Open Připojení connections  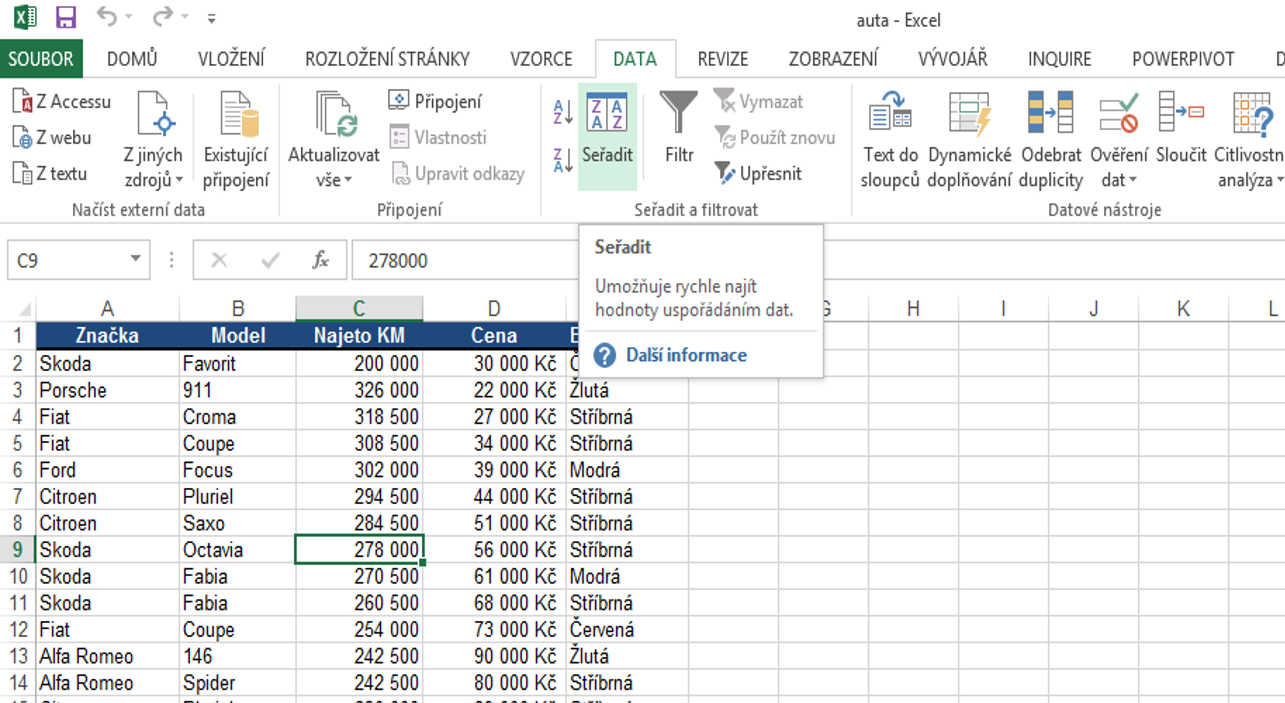point(435,102)
